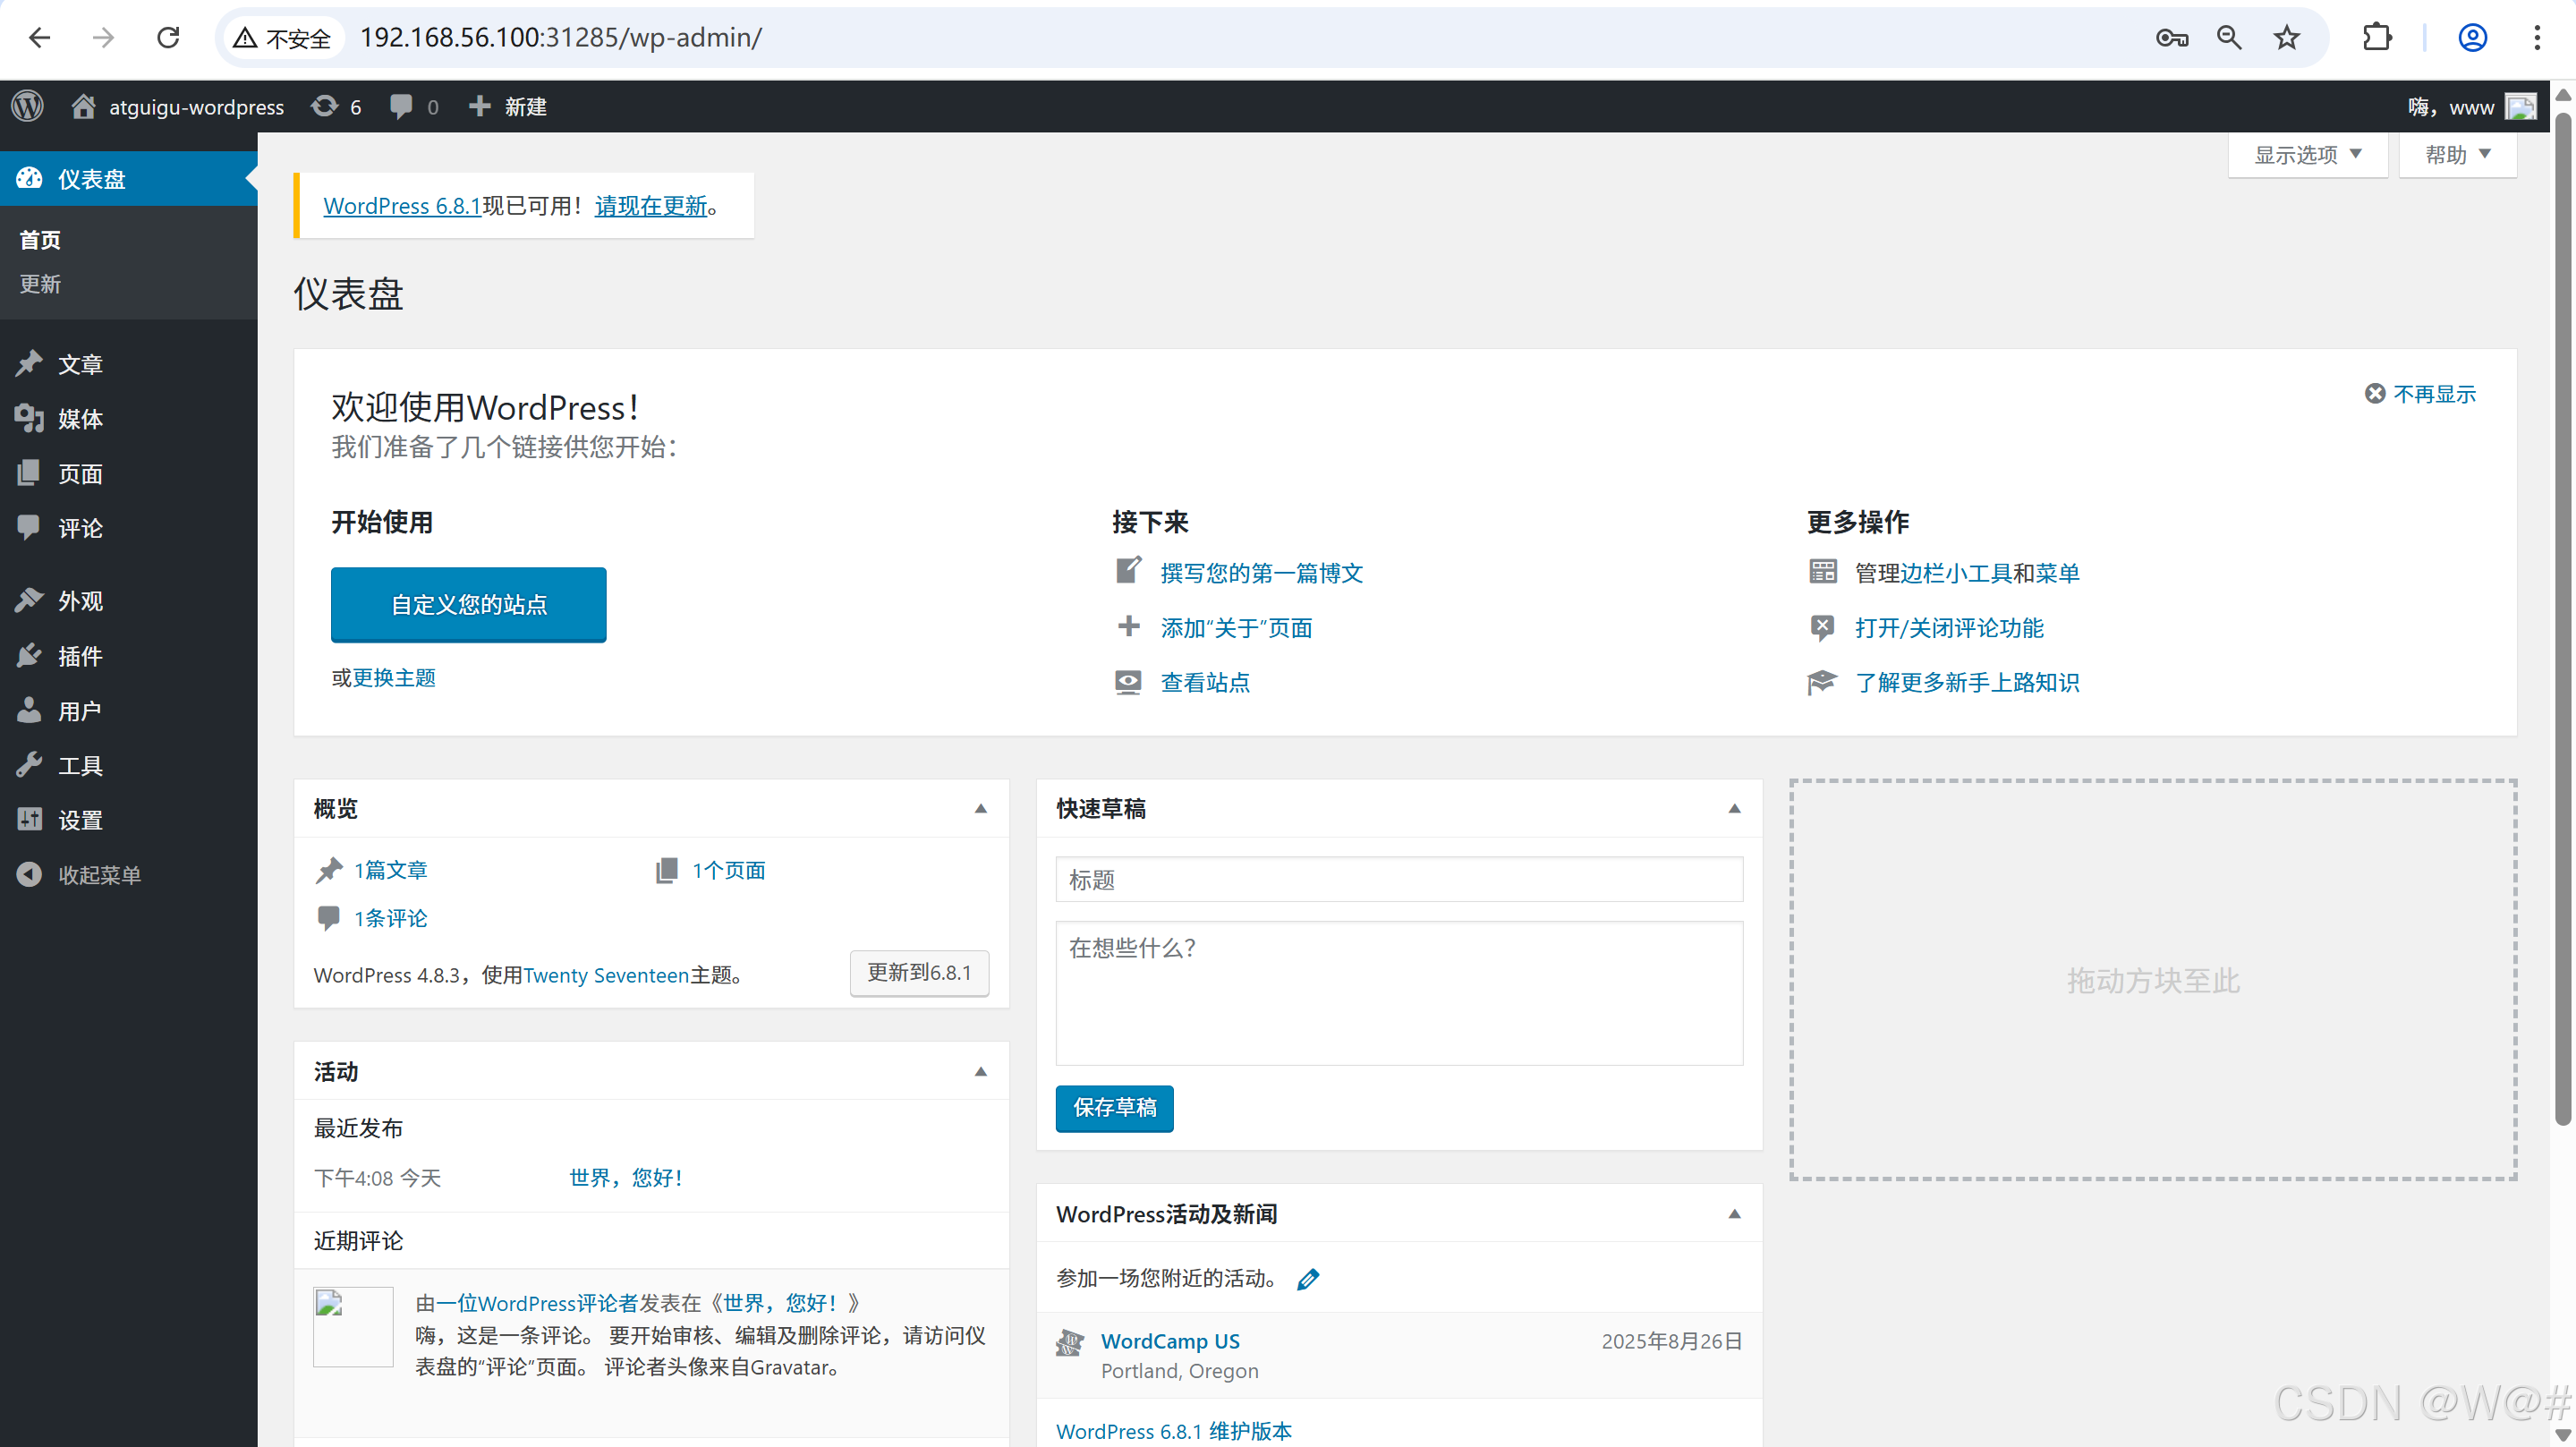Open the 添加"关于"页面 link
The image size is (2576, 1447).
[1236, 628]
